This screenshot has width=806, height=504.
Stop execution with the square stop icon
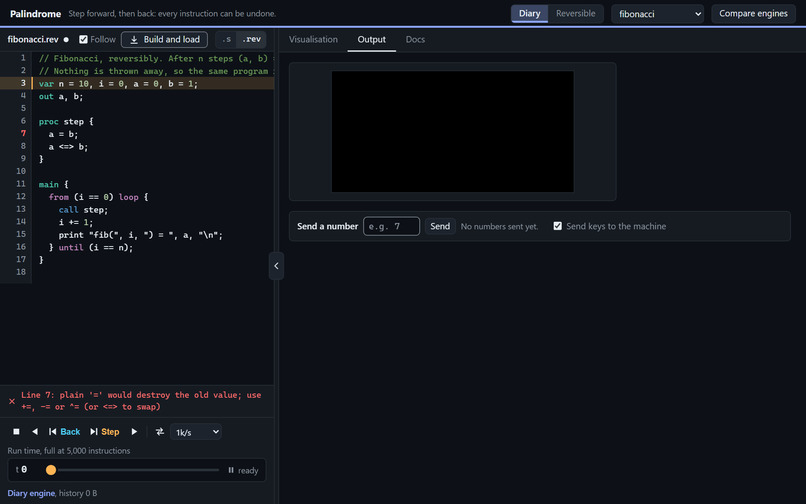tap(16, 431)
